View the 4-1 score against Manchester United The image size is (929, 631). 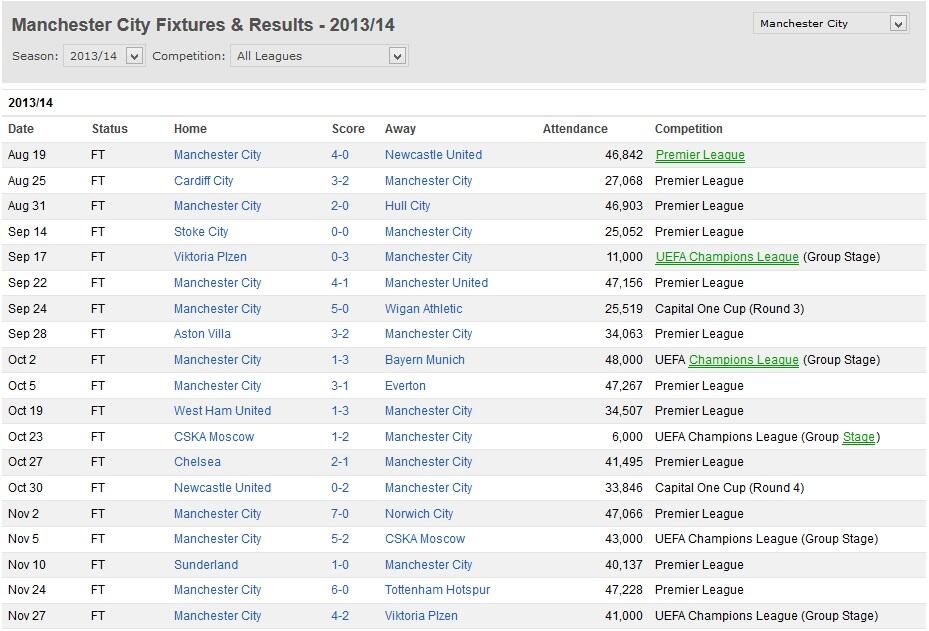(x=340, y=283)
